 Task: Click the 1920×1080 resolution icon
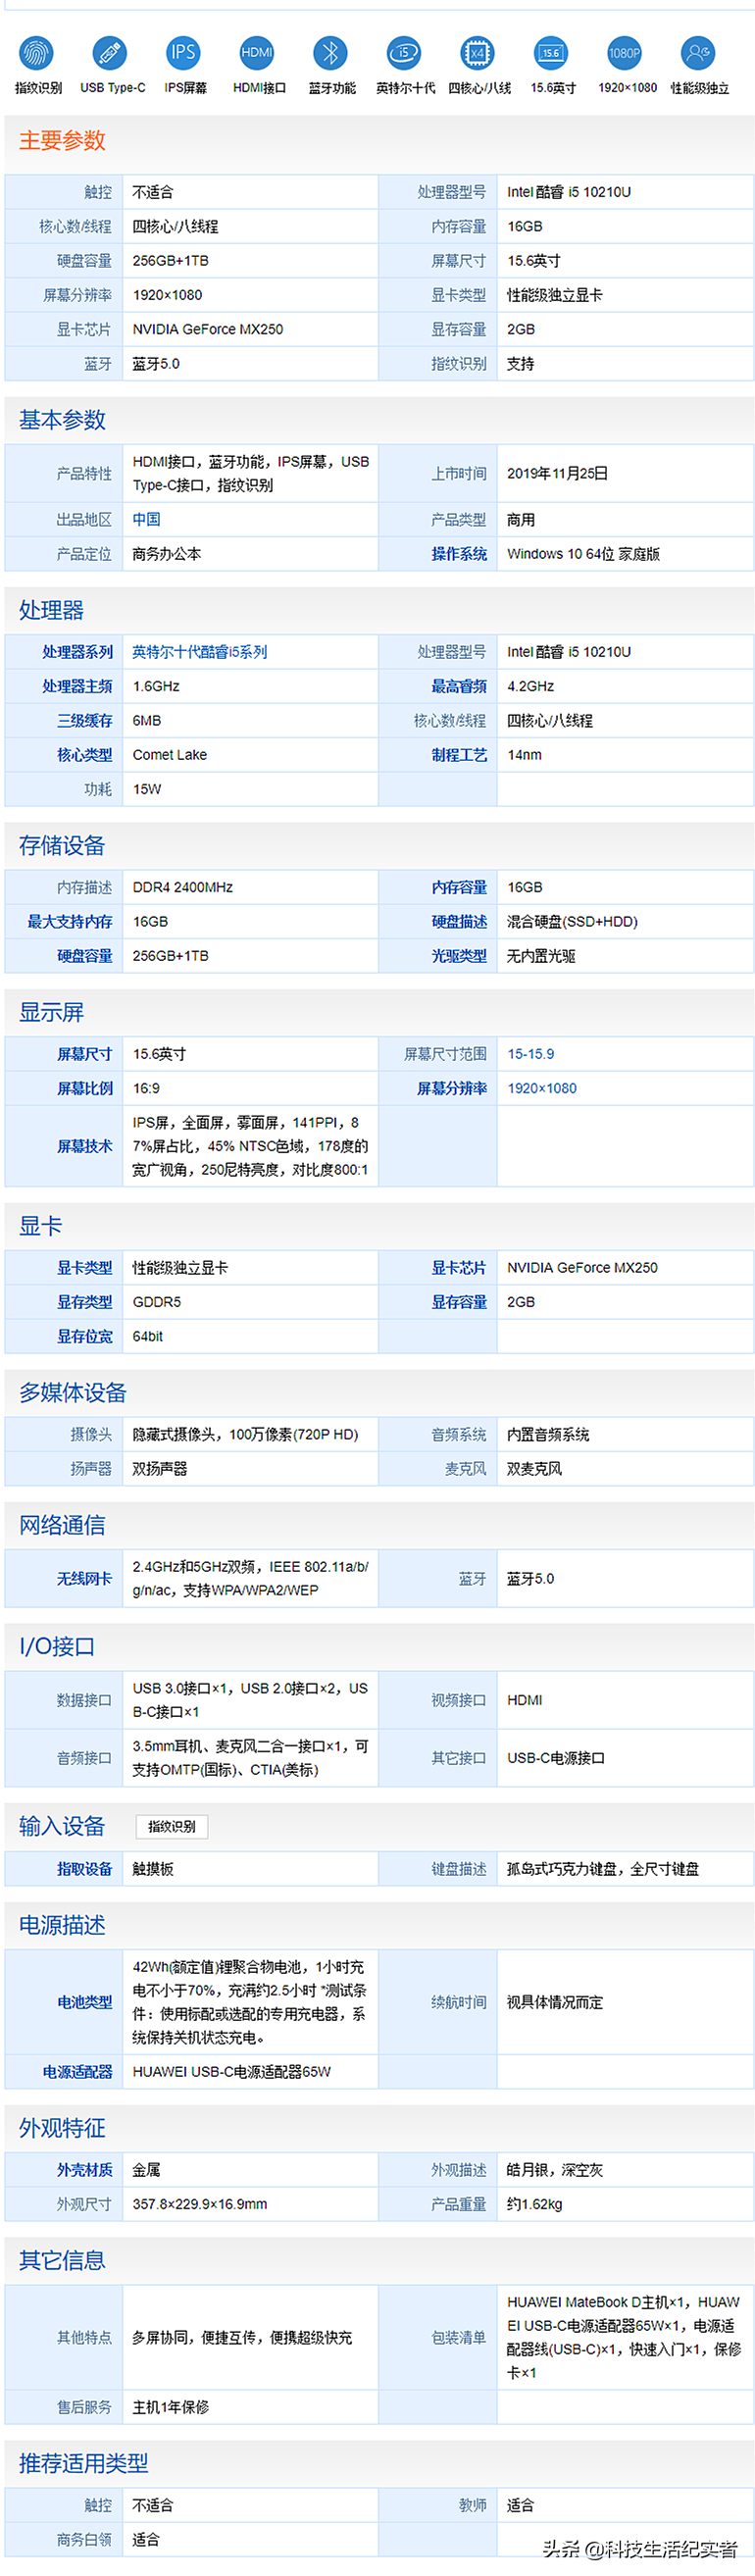coord(625,53)
